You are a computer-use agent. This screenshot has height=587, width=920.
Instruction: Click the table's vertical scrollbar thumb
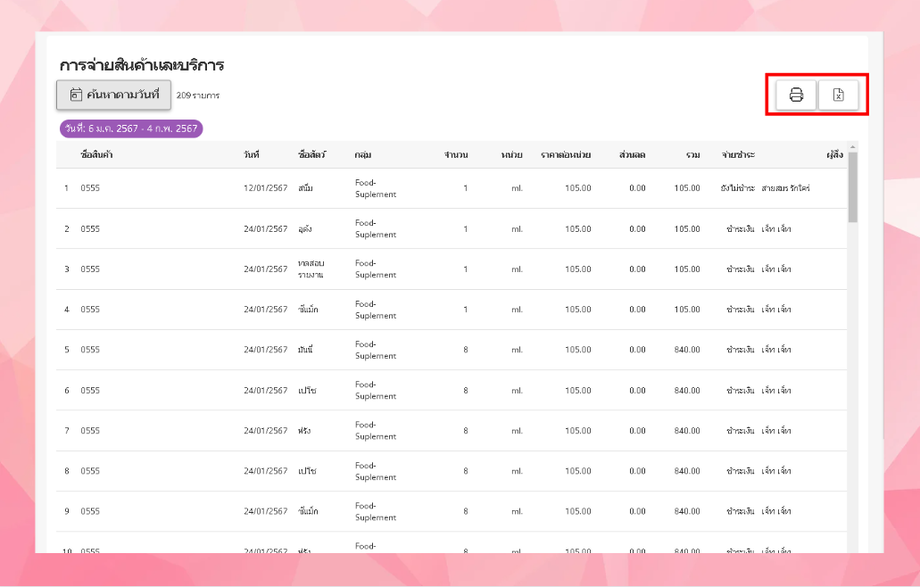click(853, 187)
